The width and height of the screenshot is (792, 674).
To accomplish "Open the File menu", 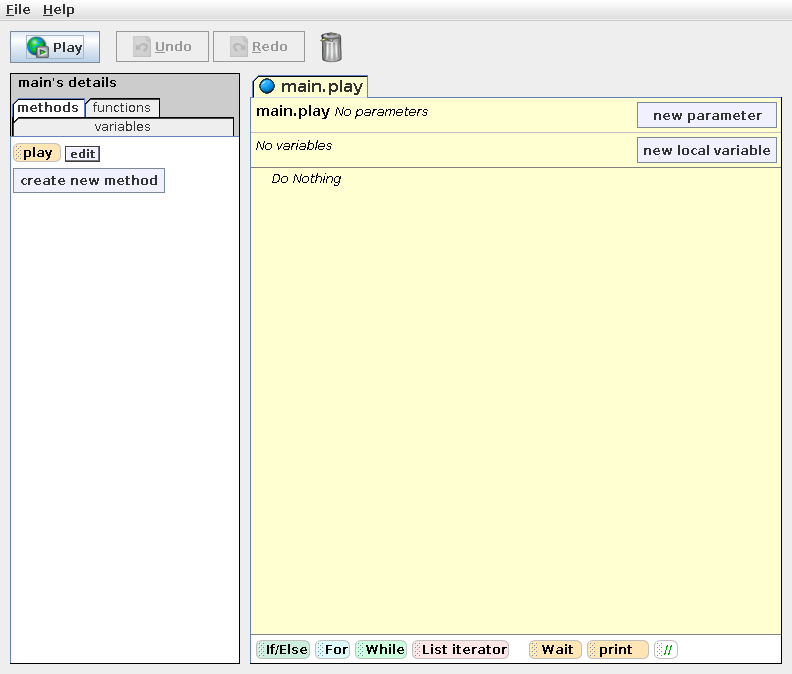I will point(18,9).
